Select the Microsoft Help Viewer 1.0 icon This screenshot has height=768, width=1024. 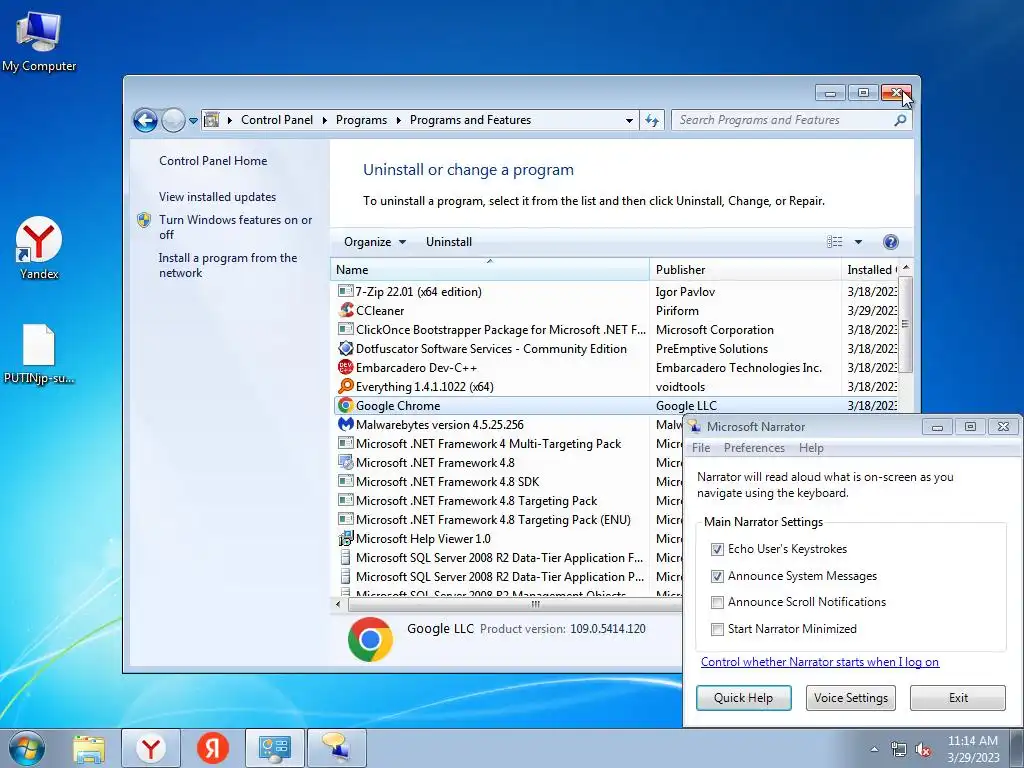point(345,538)
